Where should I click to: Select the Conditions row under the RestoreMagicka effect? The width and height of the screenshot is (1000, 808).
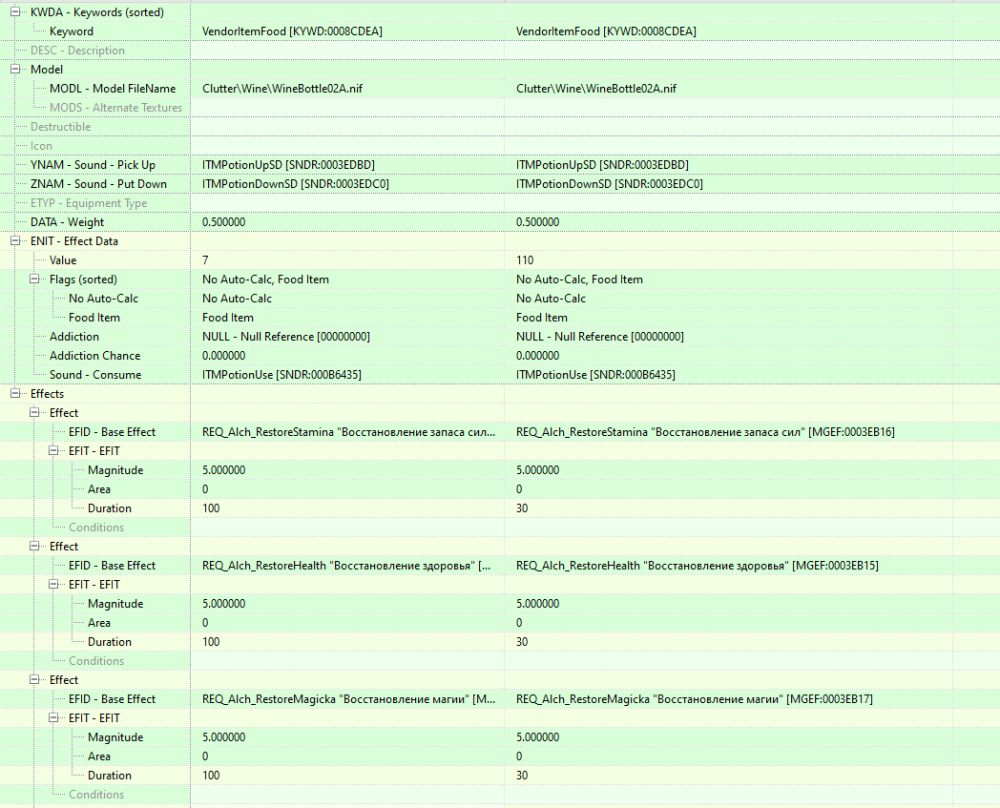96,795
